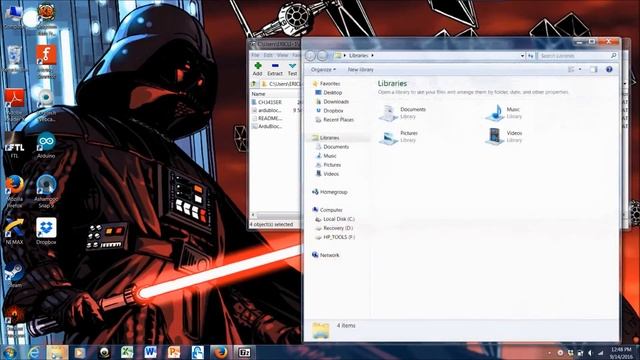
Task: Open Edit menu in 7-Zip window
Action: [268, 55]
